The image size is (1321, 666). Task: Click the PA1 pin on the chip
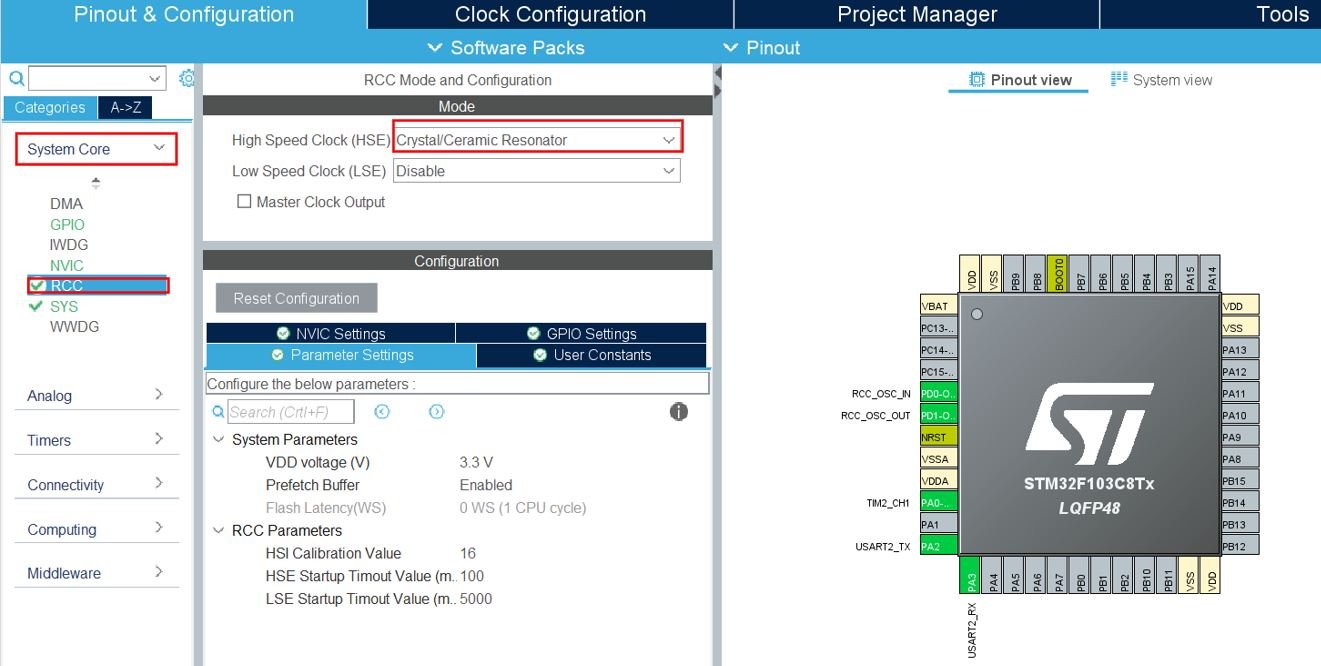[x=938, y=525]
